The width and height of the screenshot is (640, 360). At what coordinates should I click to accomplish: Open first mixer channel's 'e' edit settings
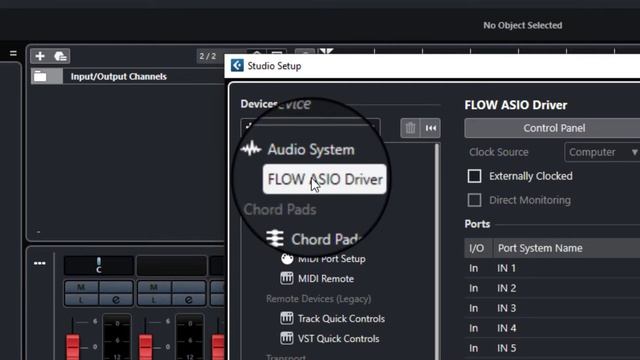point(116,300)
